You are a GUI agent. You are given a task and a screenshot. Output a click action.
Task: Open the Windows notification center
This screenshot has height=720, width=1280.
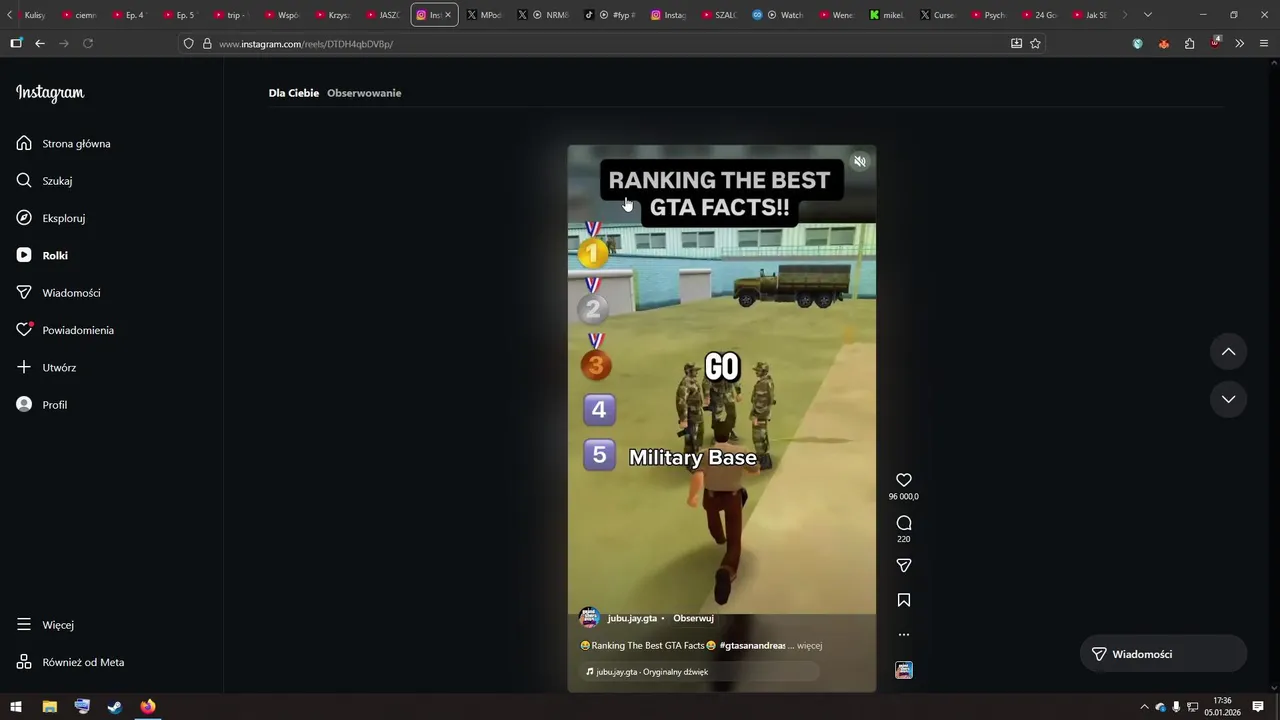1258,707
